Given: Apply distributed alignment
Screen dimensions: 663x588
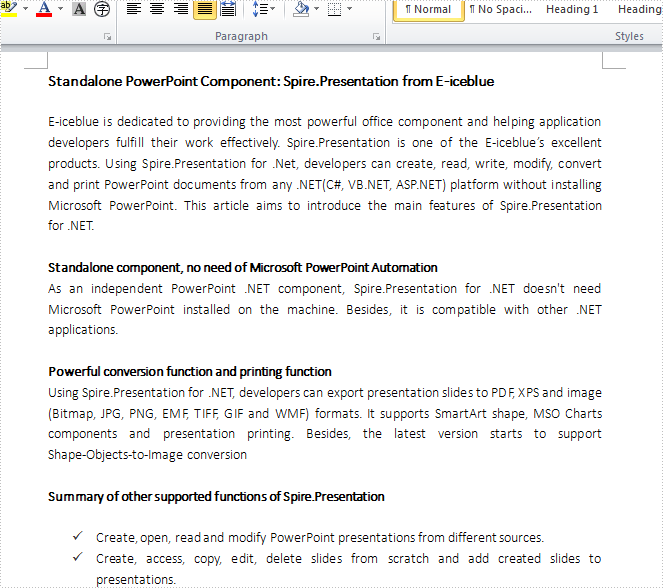Looking at the screenshot, I should [x=228, y=9].
